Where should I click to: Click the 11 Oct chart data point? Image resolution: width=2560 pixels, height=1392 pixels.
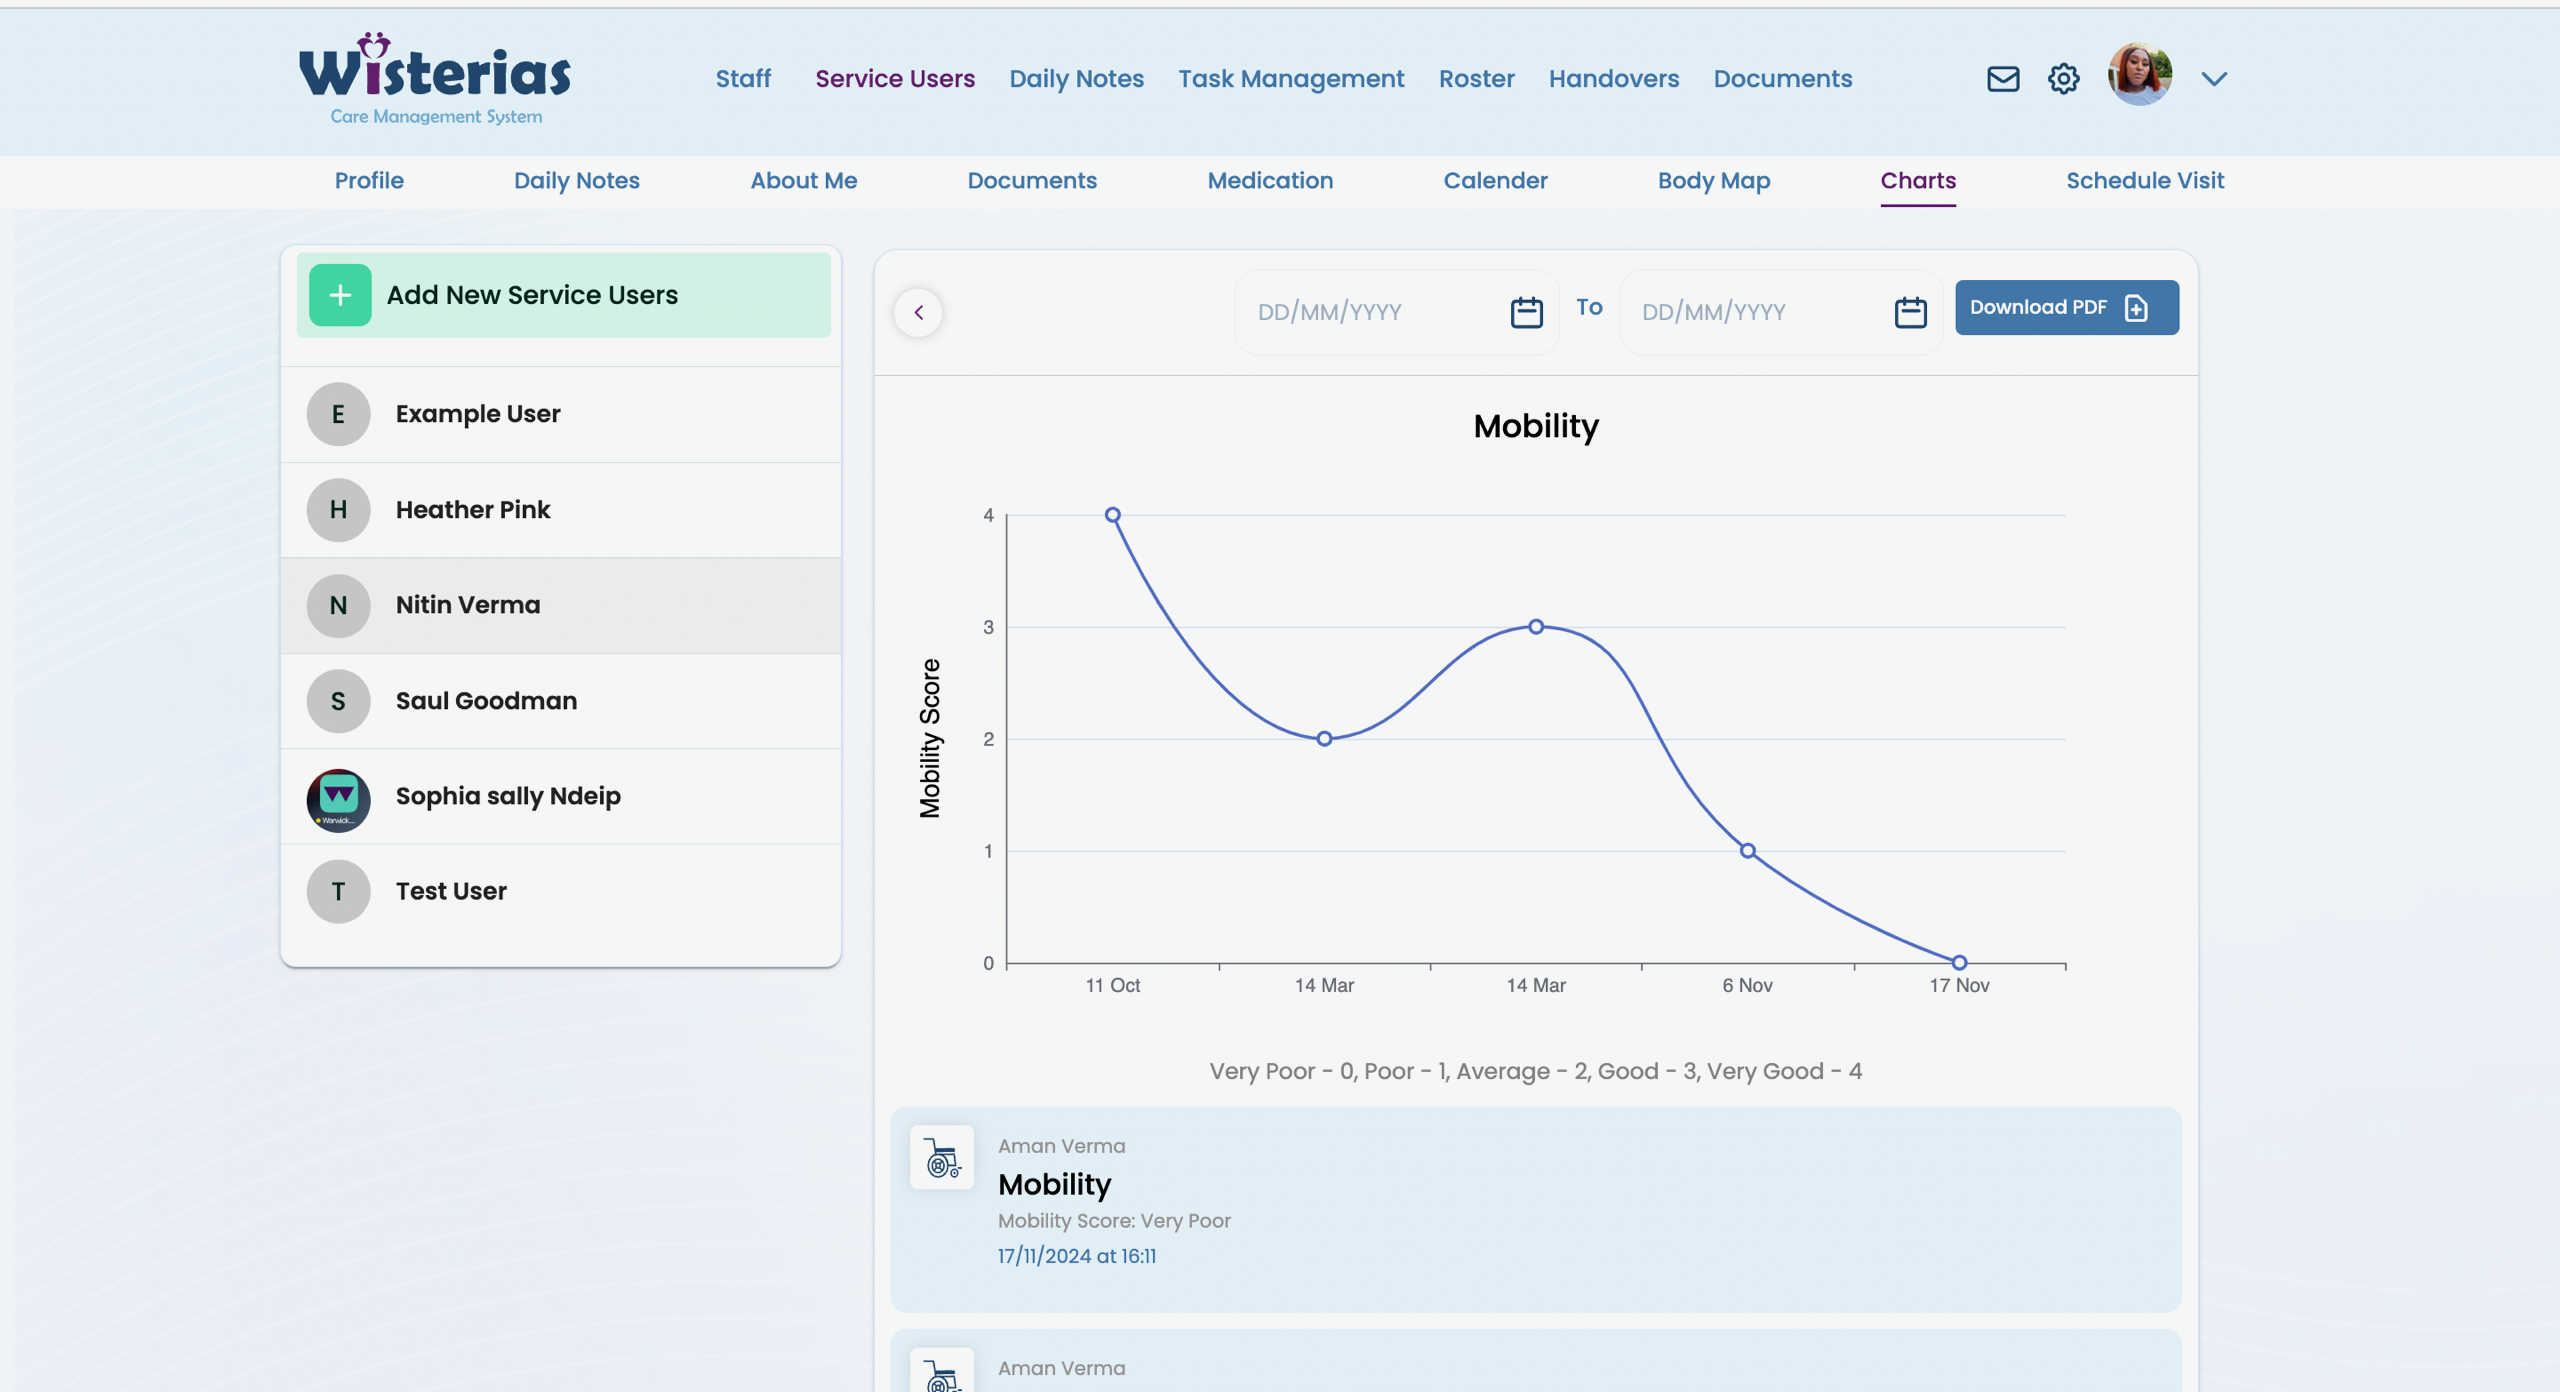click(x=1112, y=515)
